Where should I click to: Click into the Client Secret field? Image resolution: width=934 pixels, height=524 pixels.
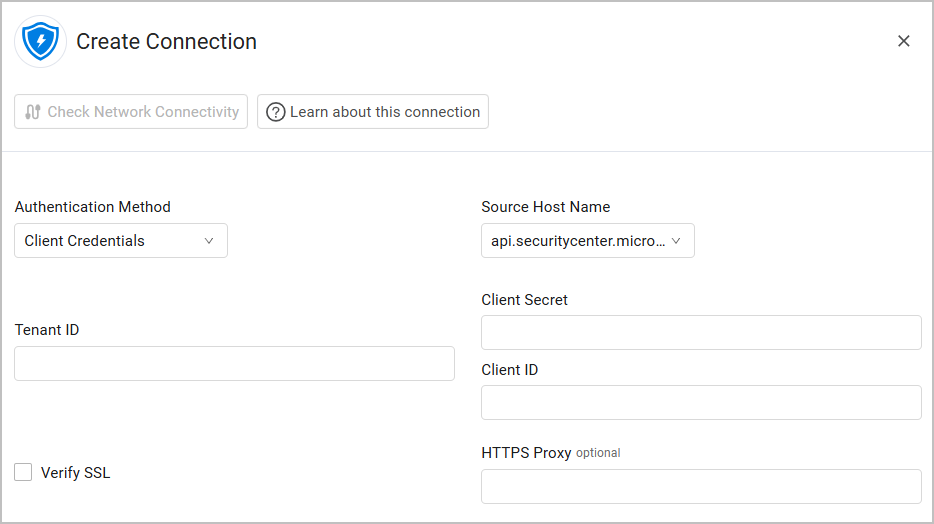(x=701, y=333)
